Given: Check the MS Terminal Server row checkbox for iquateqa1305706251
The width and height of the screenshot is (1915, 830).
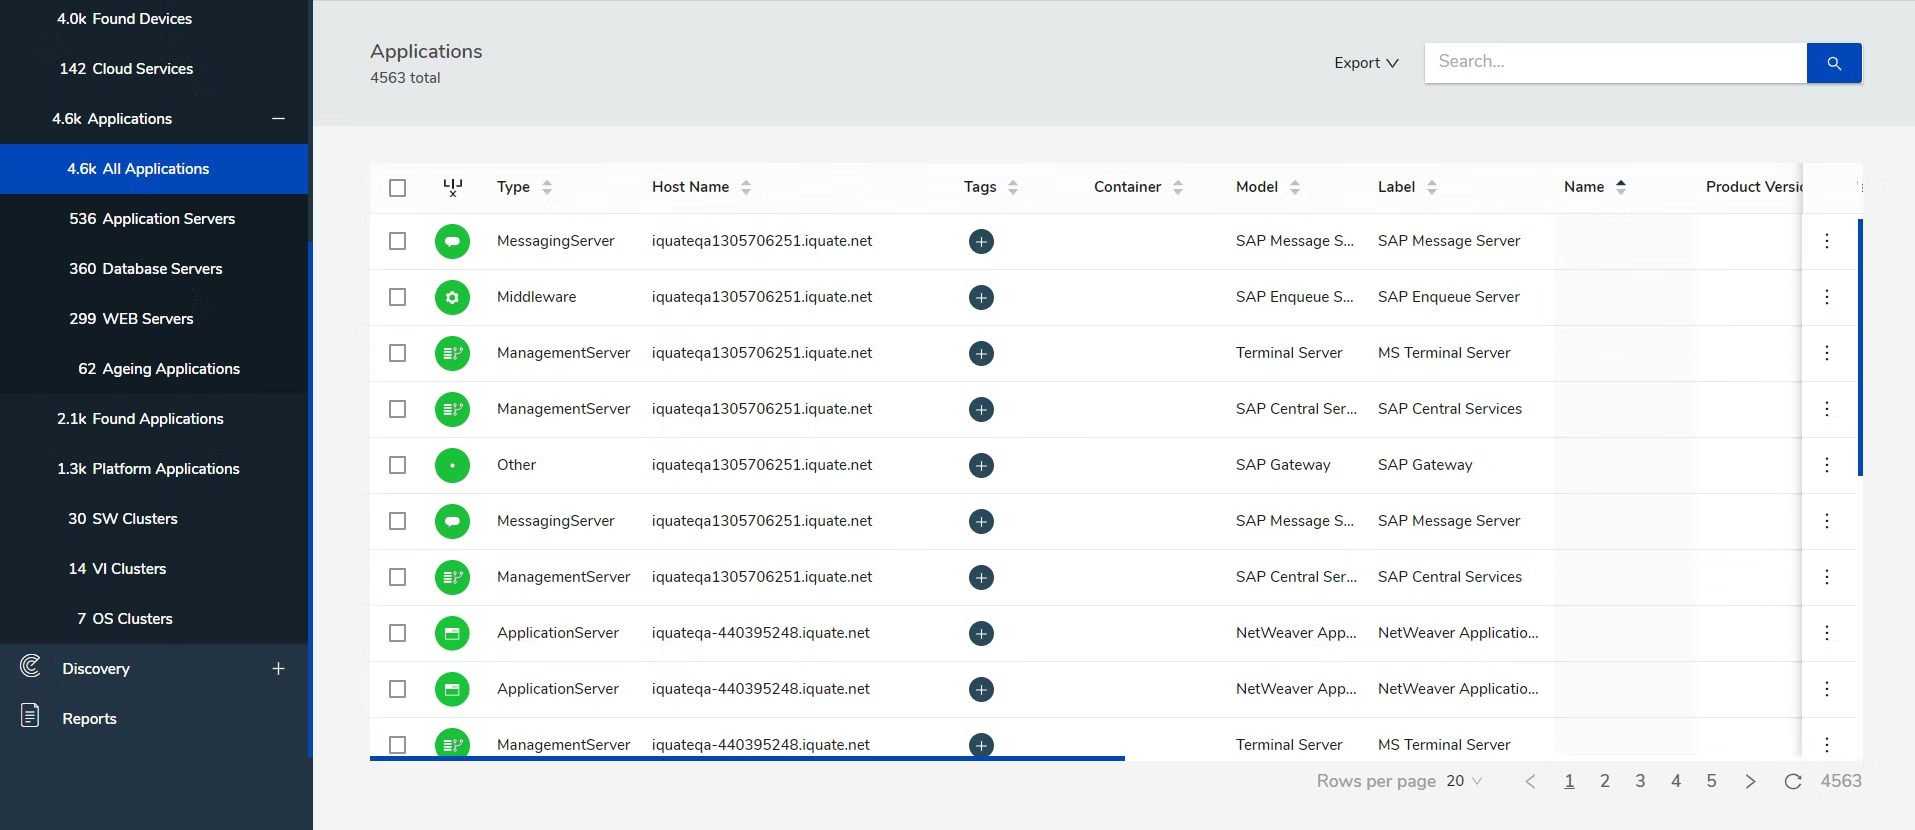Looking at the screenshot, I should click(x=397, y=353).
